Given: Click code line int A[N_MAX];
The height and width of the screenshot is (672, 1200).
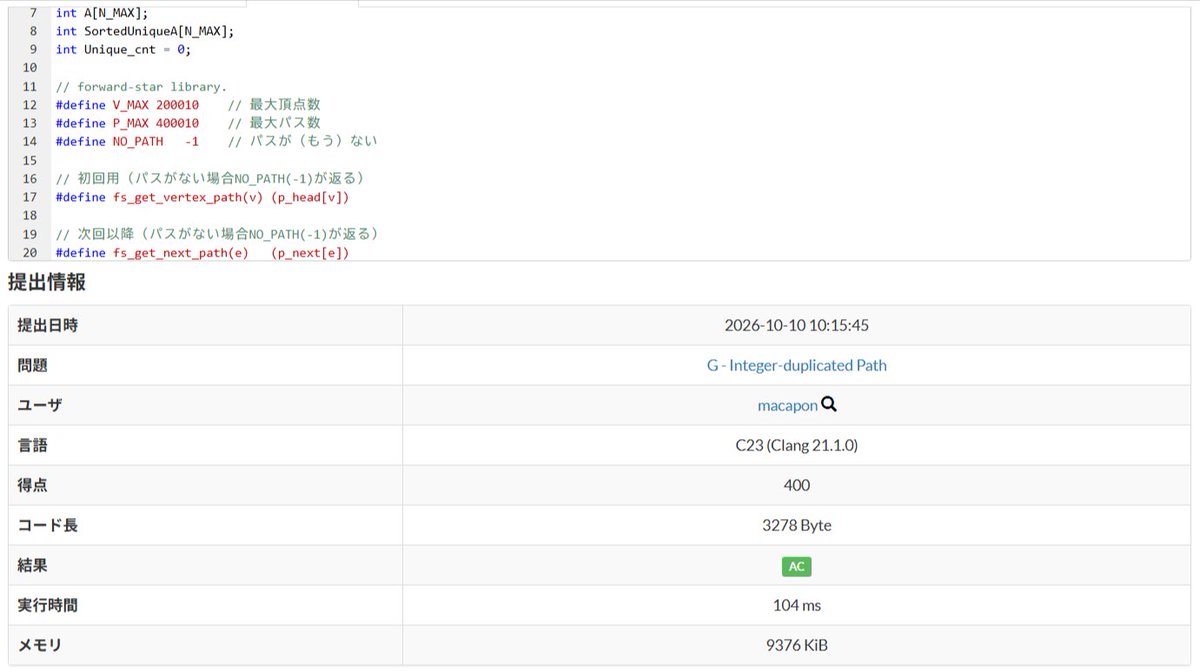Looking at the screenshot, I should pyautogui.click(x=102, y=13).
